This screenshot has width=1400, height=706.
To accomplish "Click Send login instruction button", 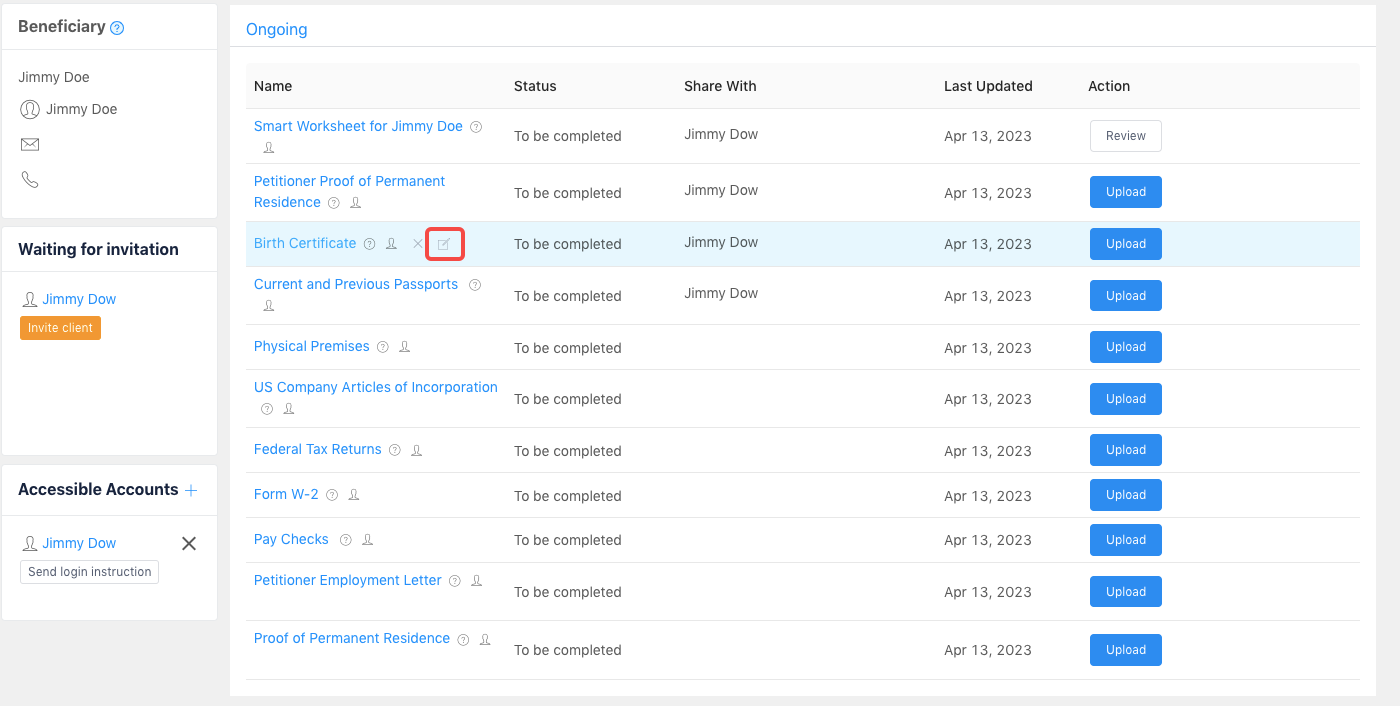I will tap(89, 572).
